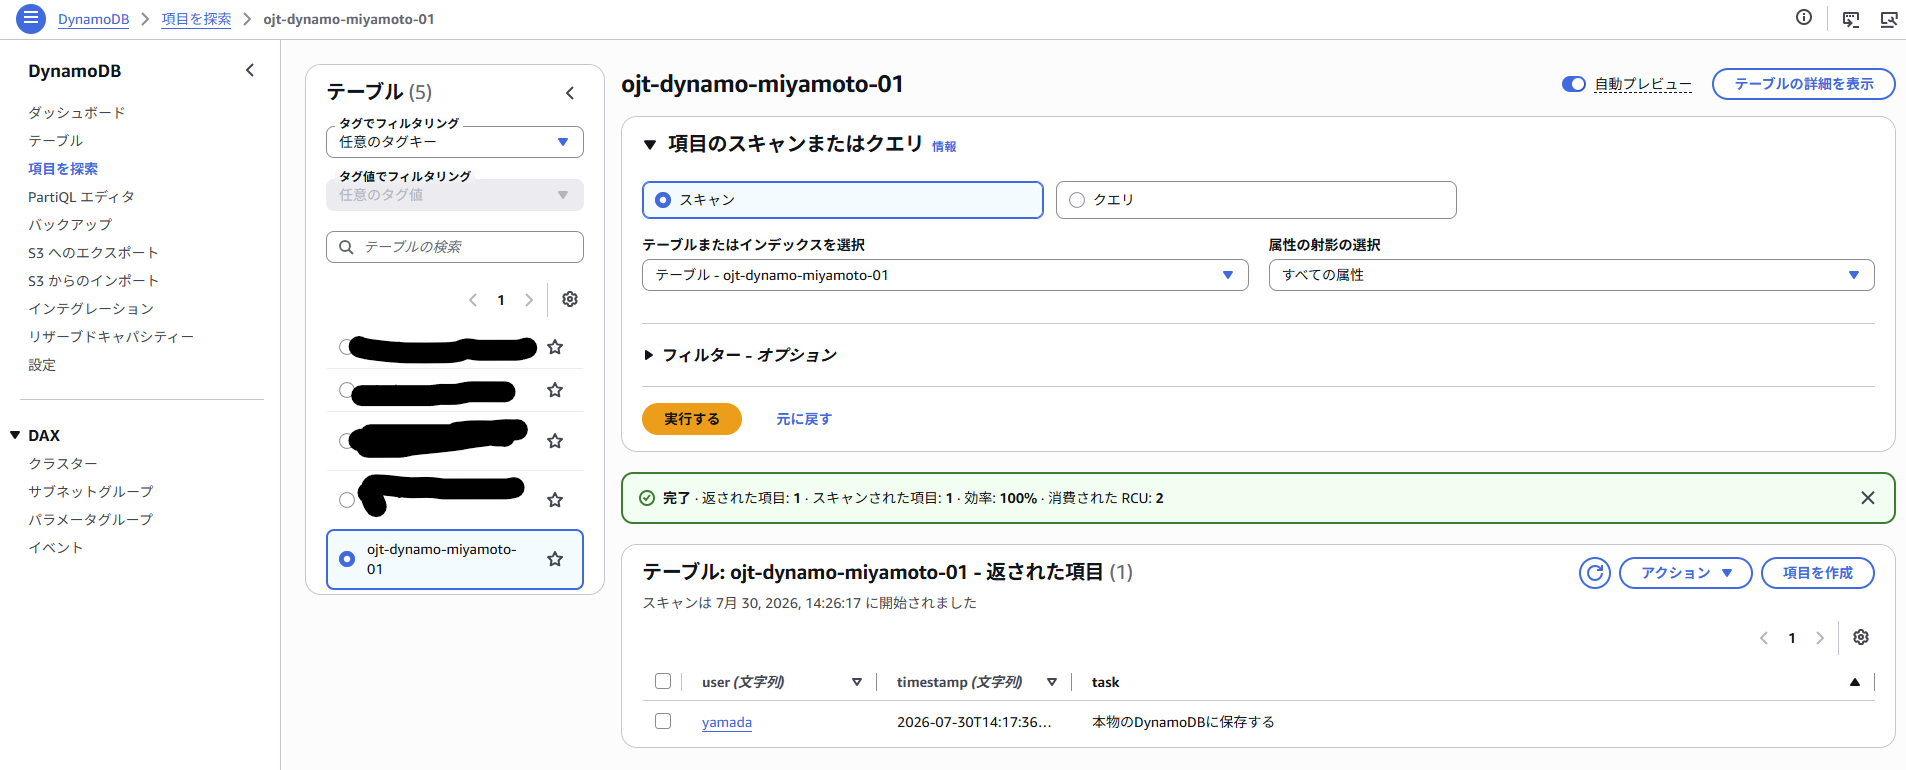Click the rightmost top bar screen icon
Screen dimensions: 1906x770
pyautogui.click(x=1889, y=19)
